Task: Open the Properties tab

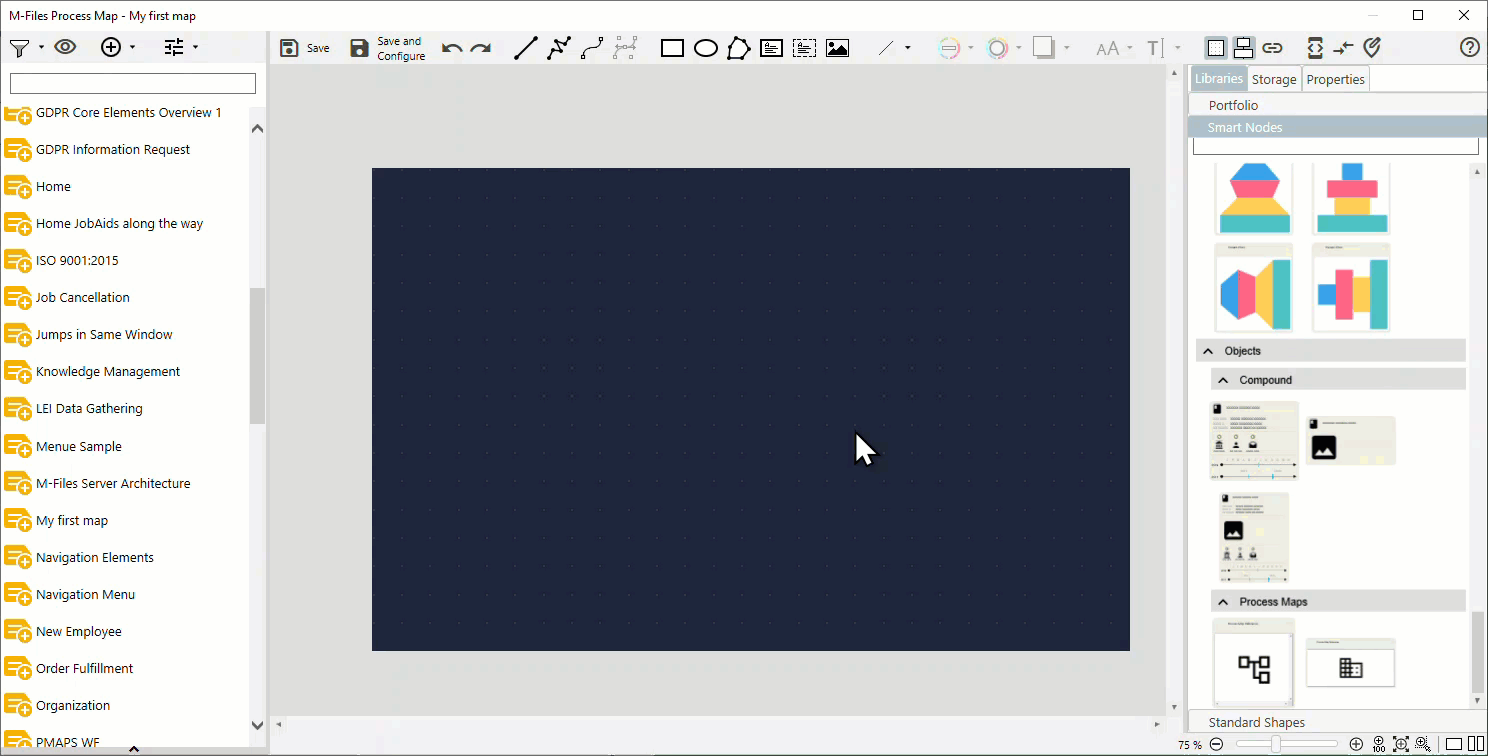Action: click(x=1335, y=79)
